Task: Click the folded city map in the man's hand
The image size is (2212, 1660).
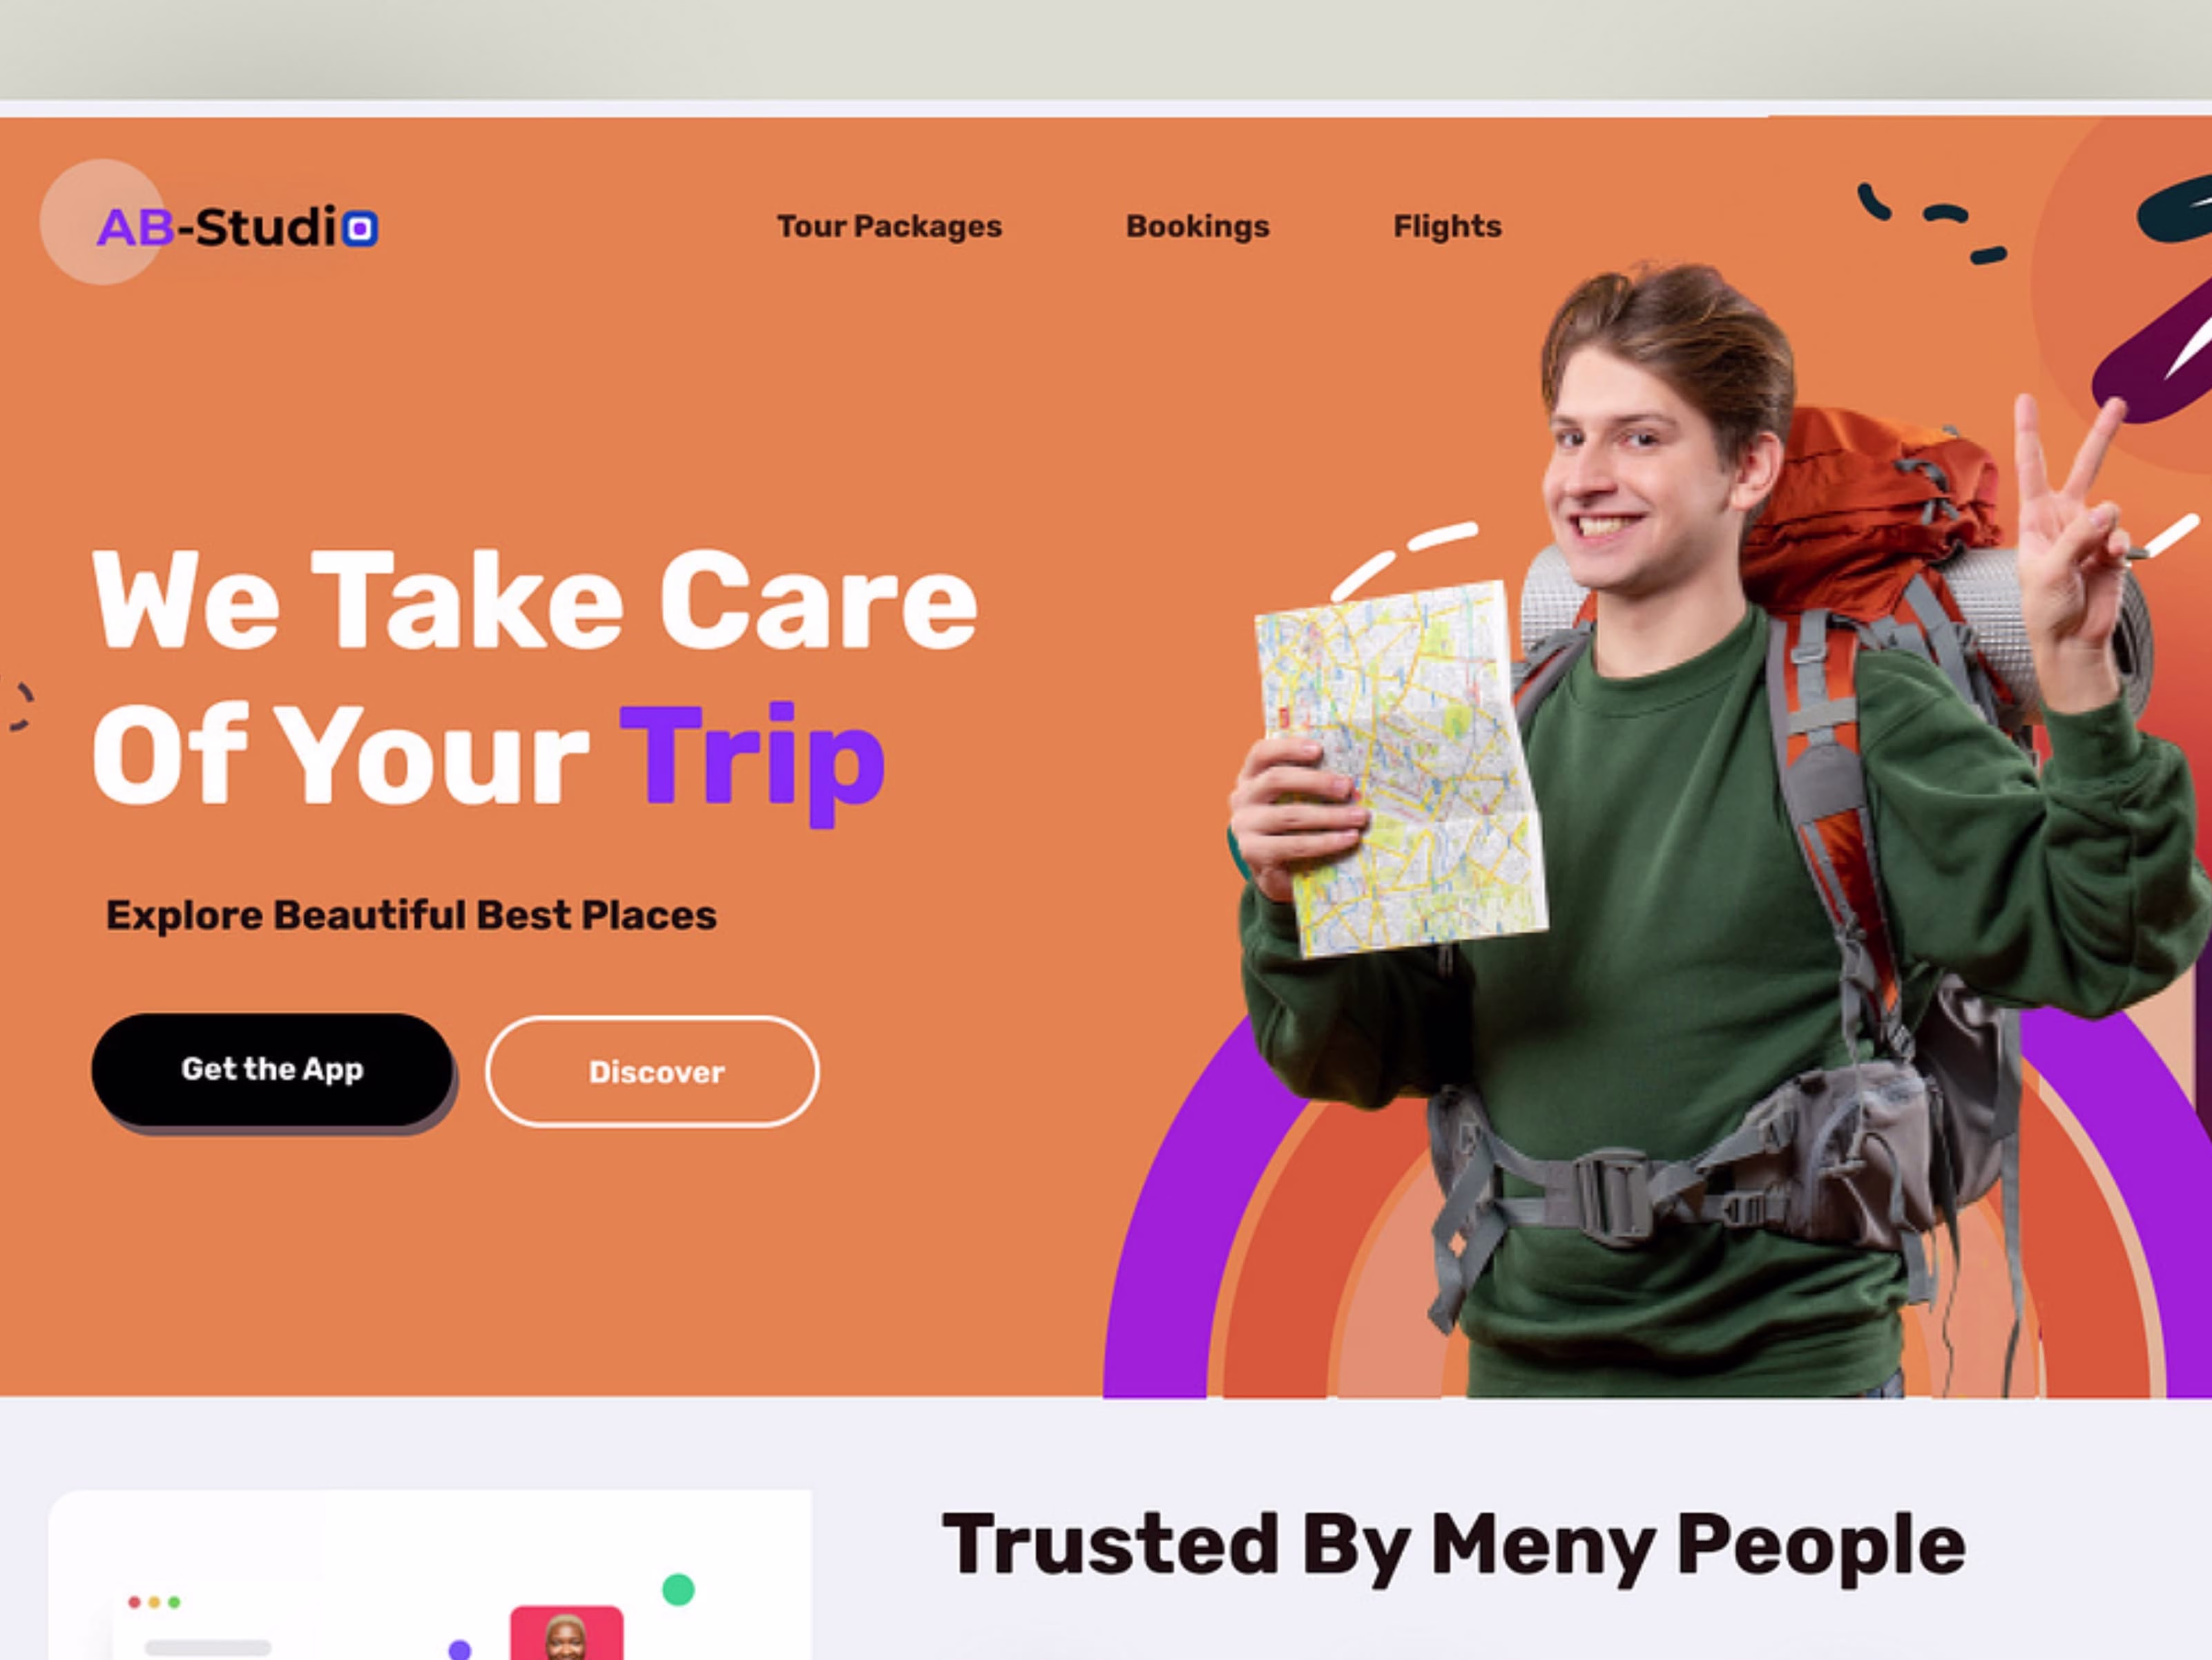Action: coord(1400,768)
